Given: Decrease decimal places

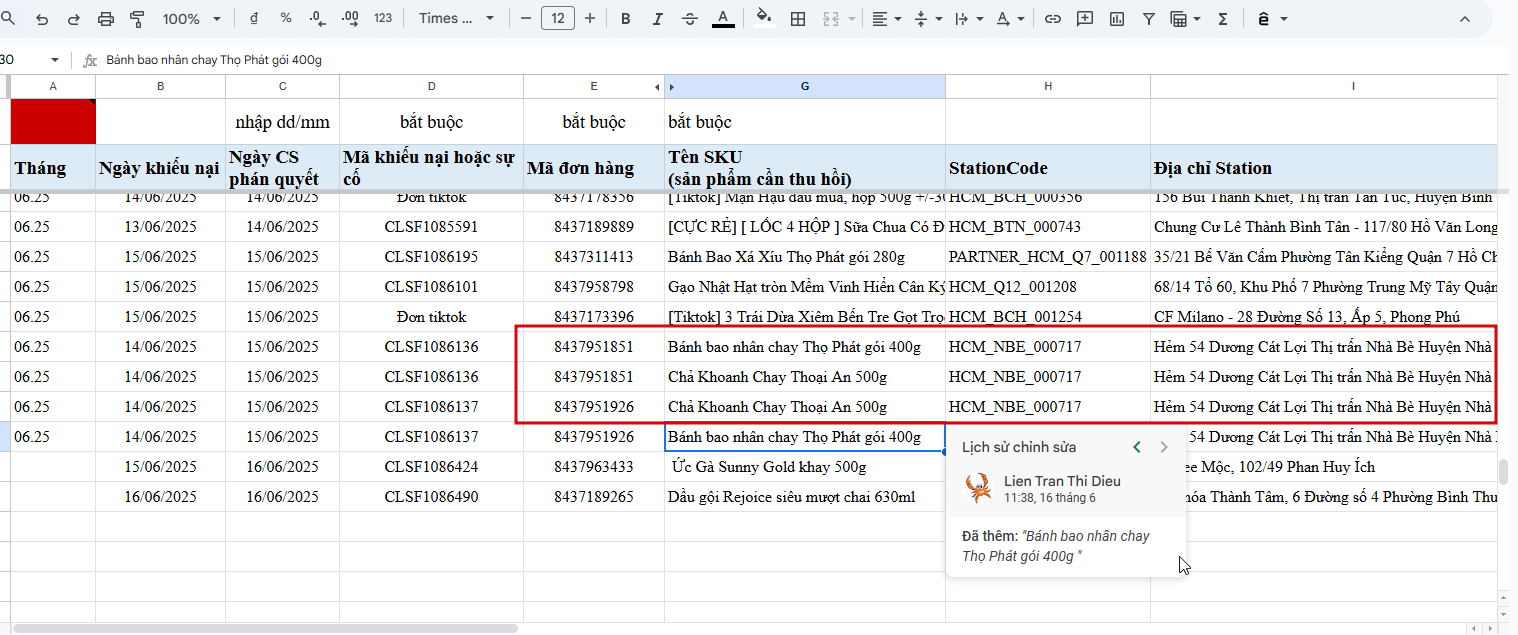Looking at the screenshot, I should tap(318, 19).
